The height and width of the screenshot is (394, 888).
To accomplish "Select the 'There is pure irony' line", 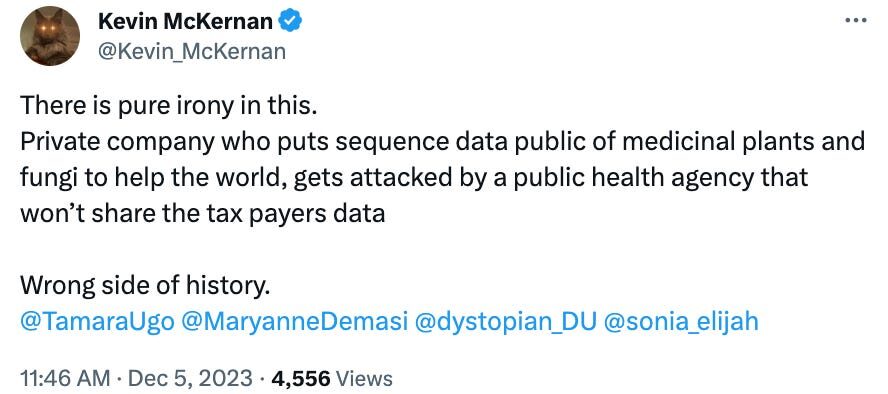I will tap(168, 106).
